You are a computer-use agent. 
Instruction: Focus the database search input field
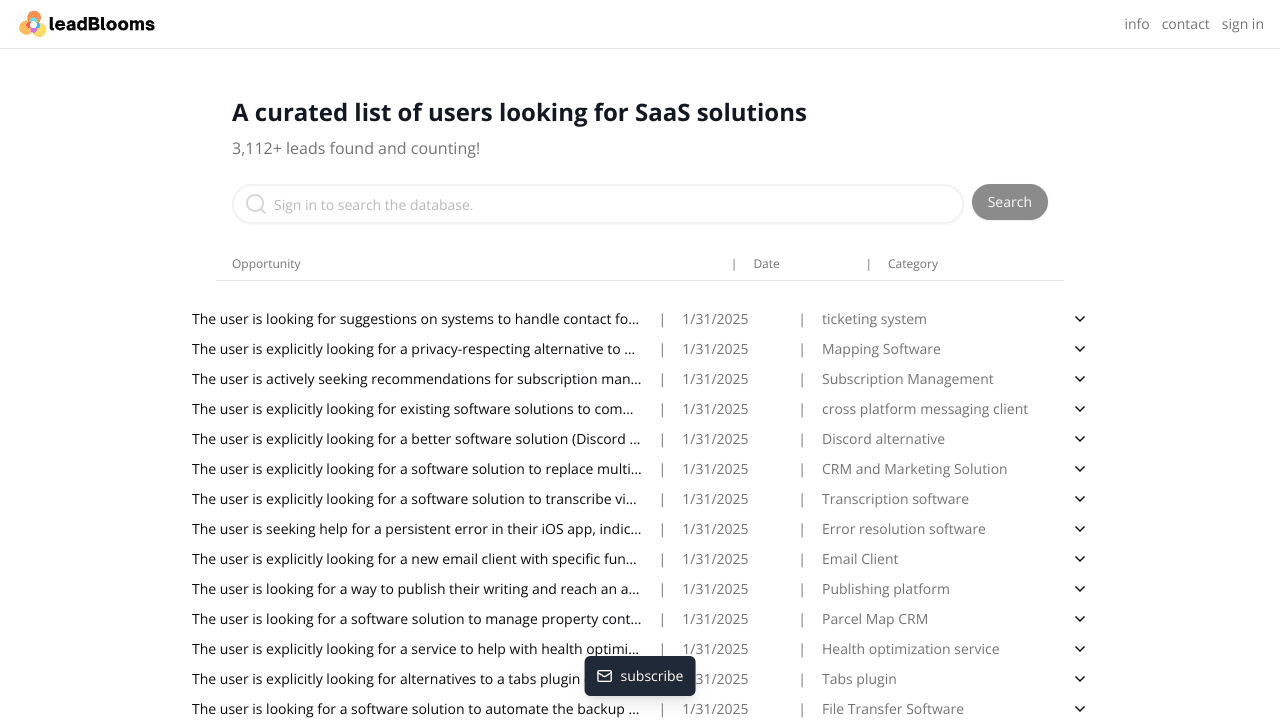coord(610,204)
